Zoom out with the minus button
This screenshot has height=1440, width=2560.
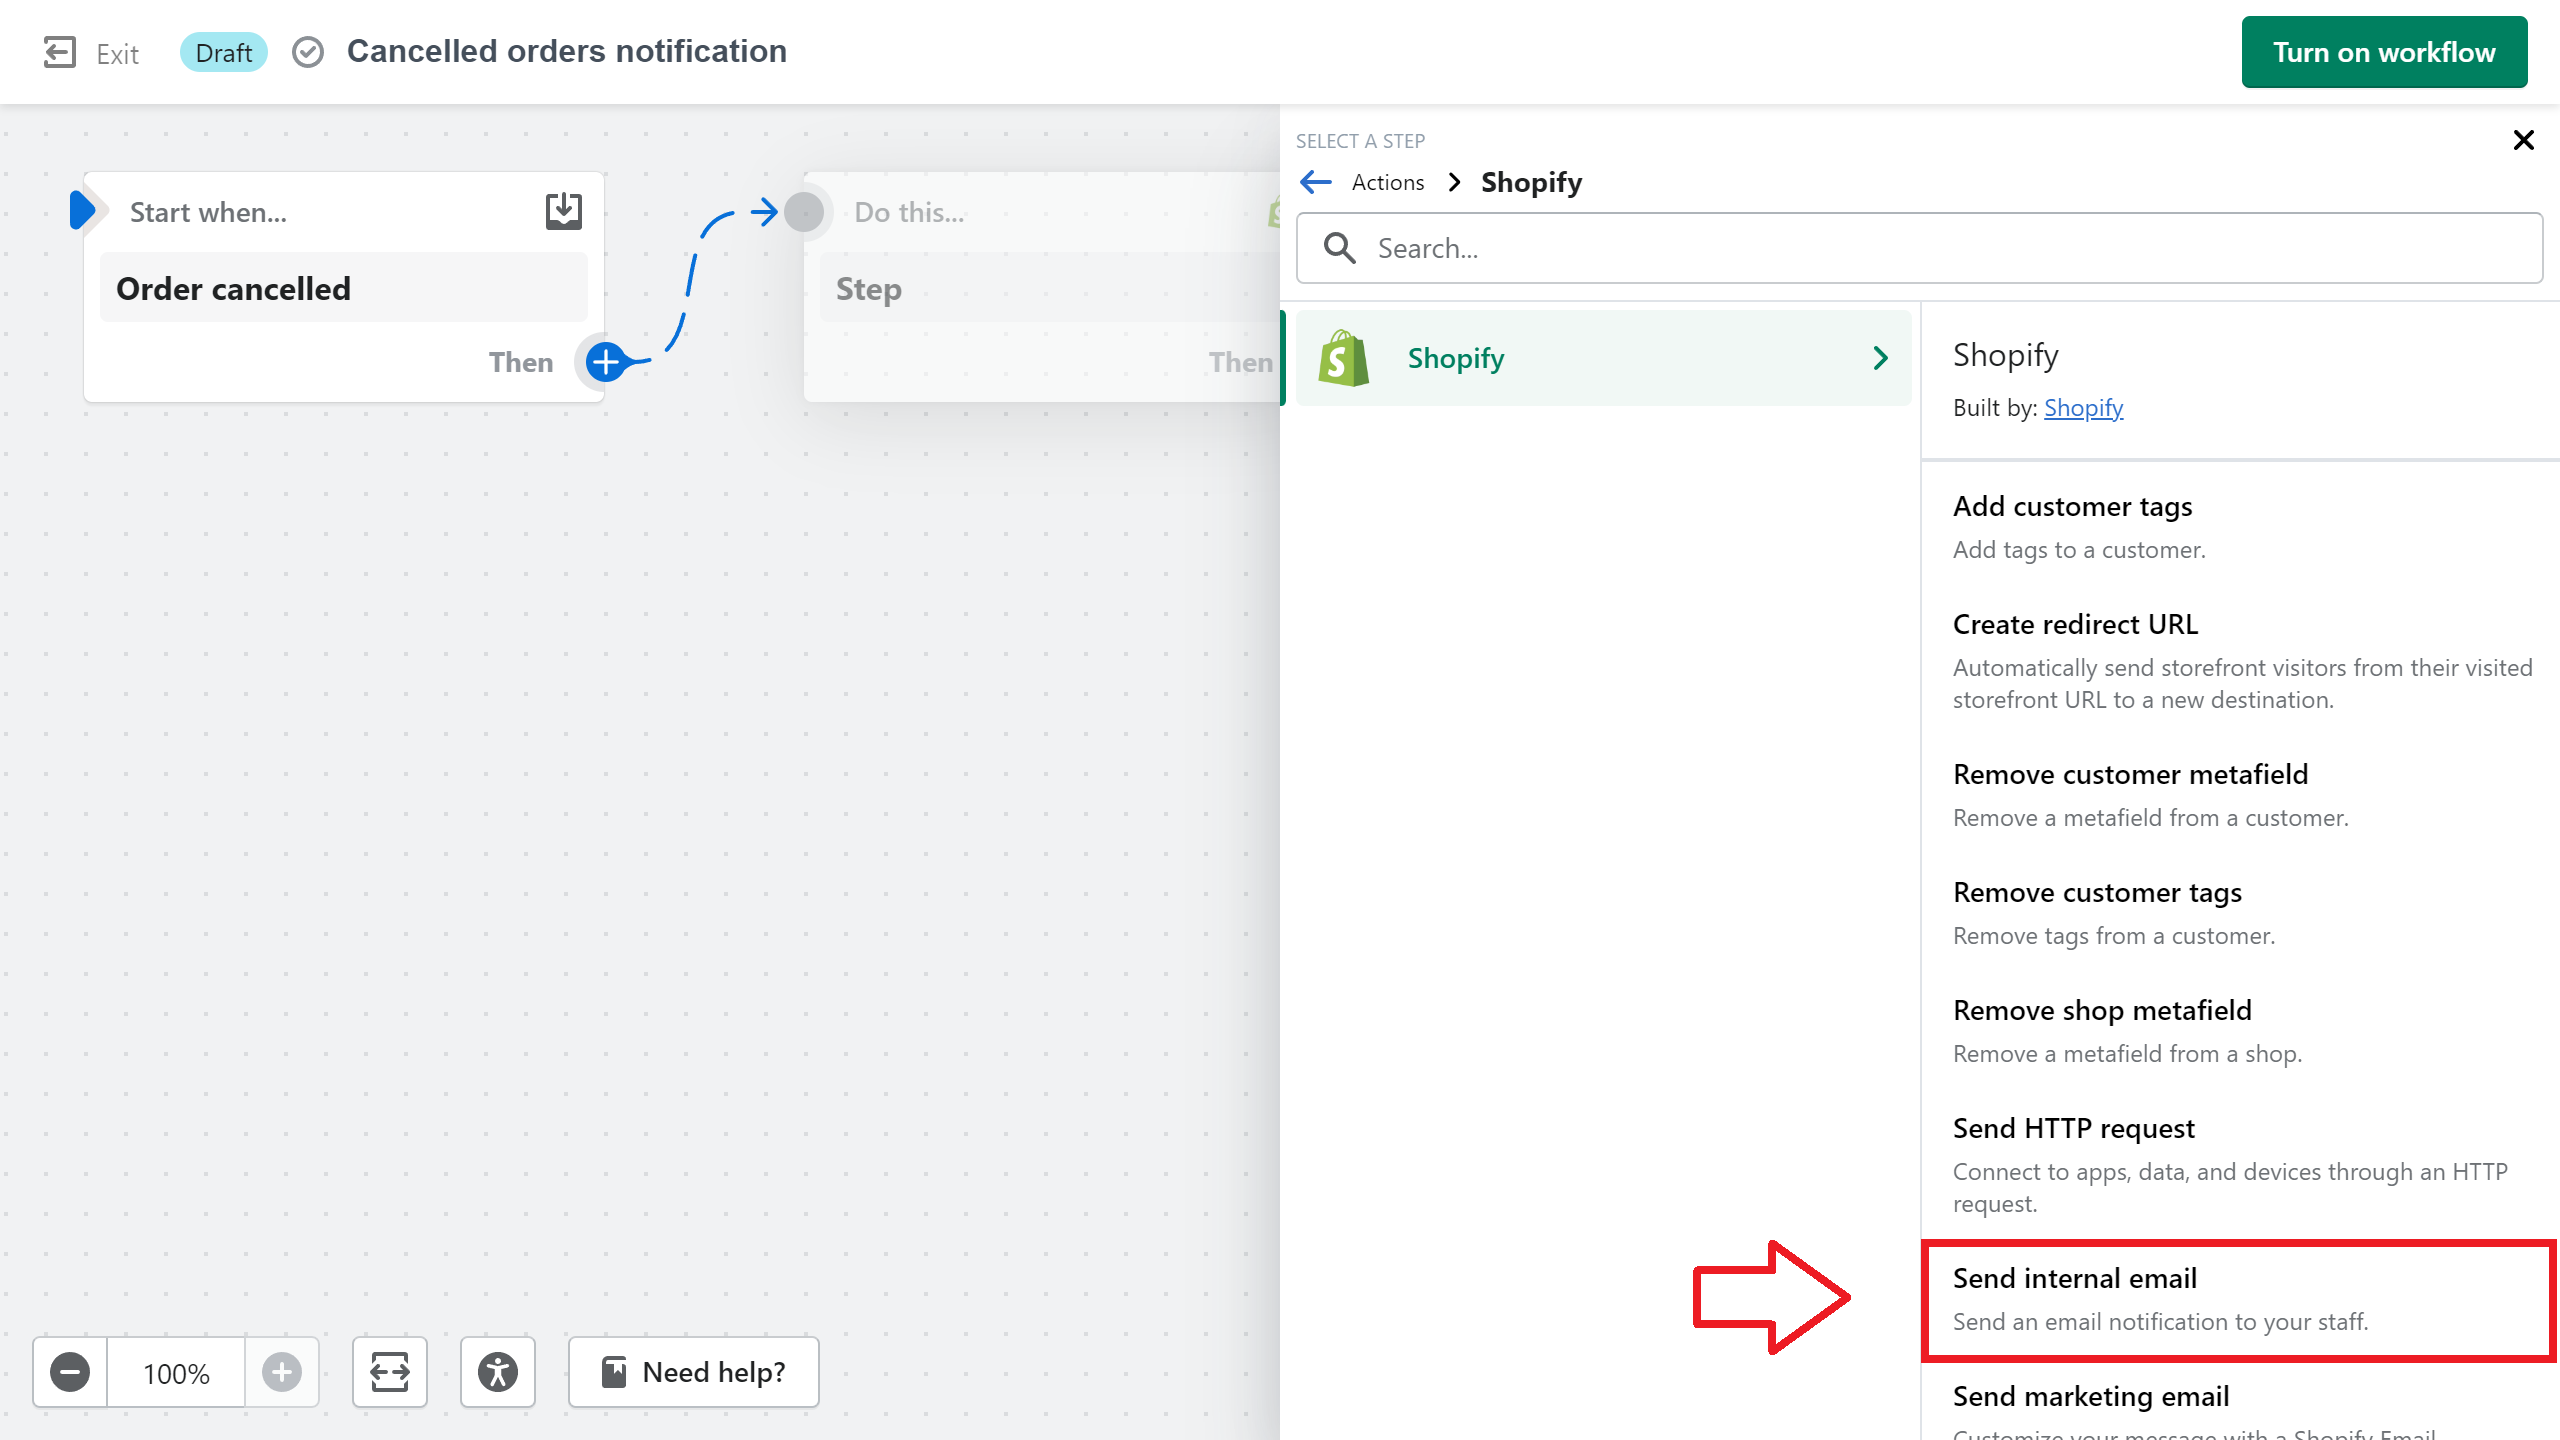[70, 1372]
